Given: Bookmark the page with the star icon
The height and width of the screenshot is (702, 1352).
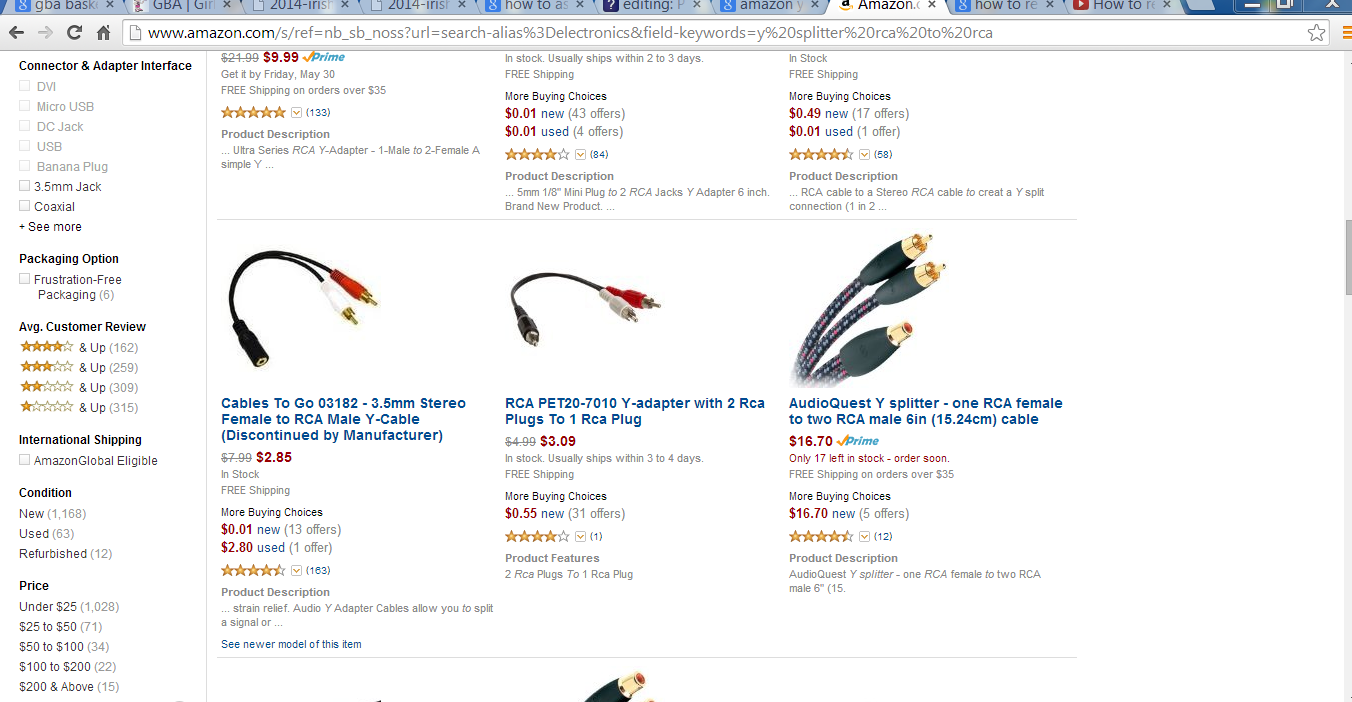Looking at the screenshot, I should pyautogui.click(x=1317, y=32).
